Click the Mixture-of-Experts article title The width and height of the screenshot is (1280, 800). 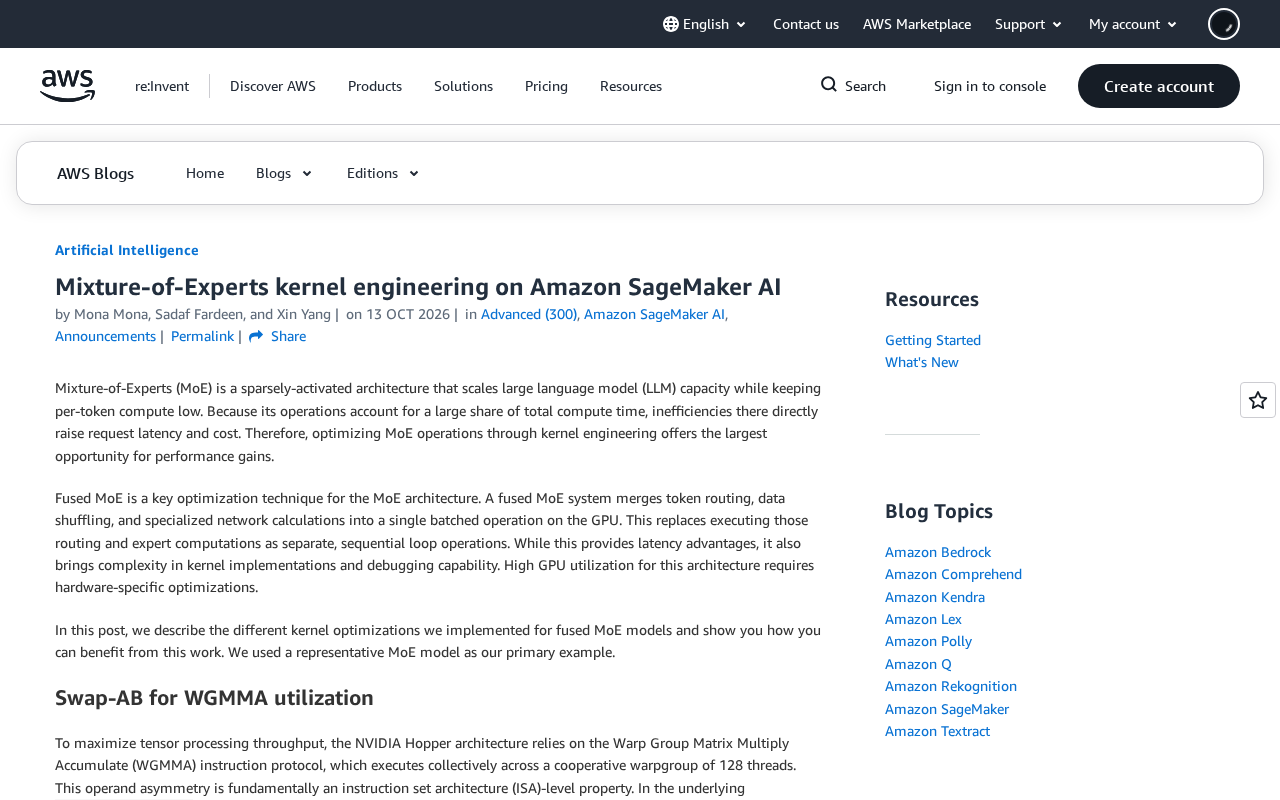[418, 287]
